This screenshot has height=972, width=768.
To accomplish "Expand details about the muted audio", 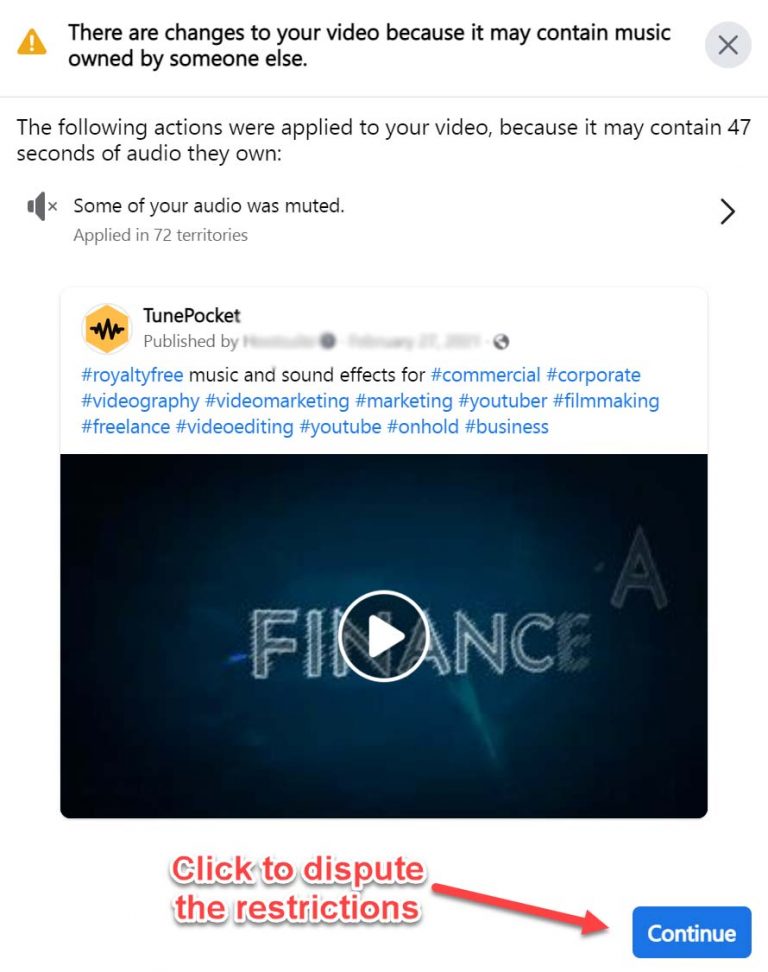I will pos(729,211).
